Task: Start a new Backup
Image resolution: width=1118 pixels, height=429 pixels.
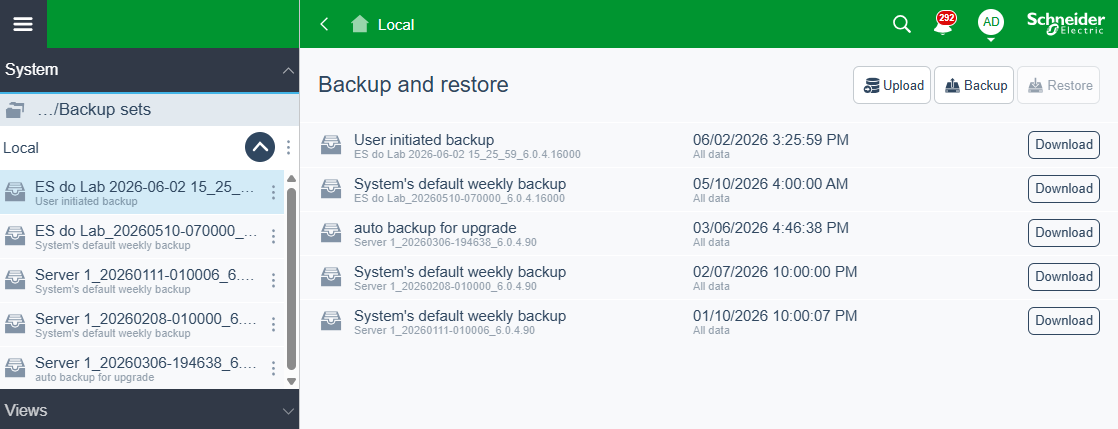Action: [974, 86]
